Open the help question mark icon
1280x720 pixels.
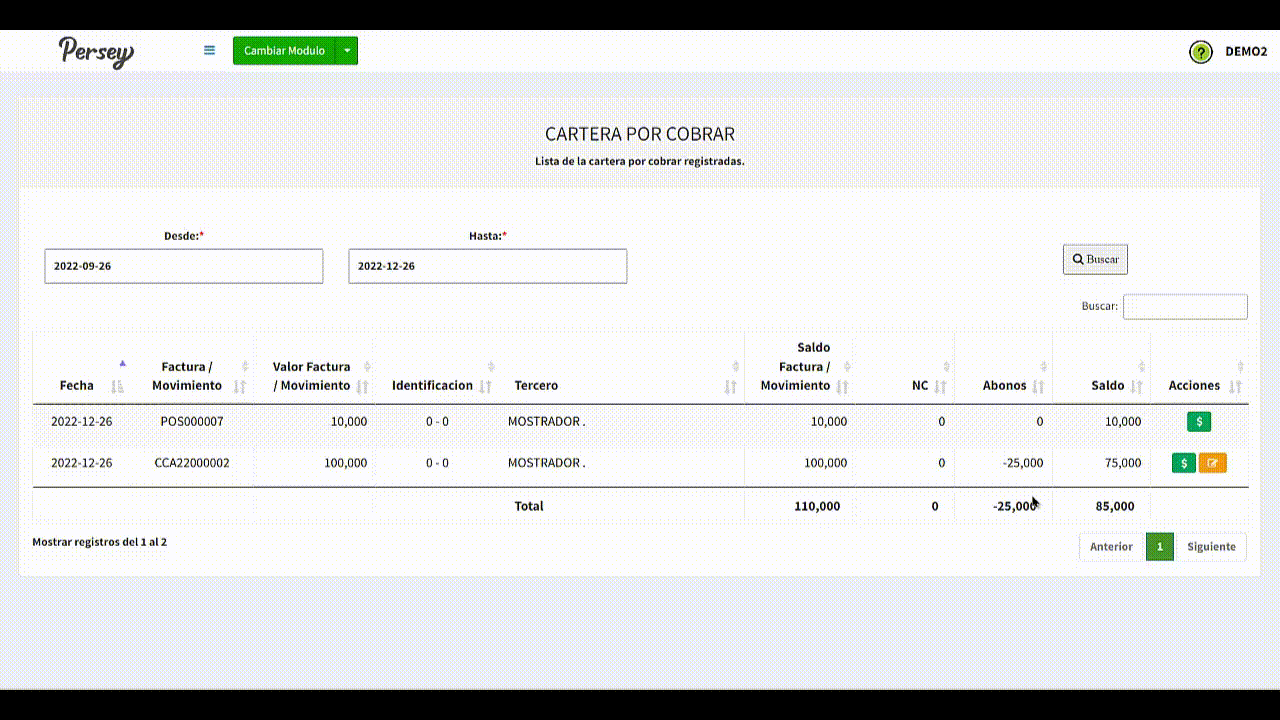(x=1200, y=52)
